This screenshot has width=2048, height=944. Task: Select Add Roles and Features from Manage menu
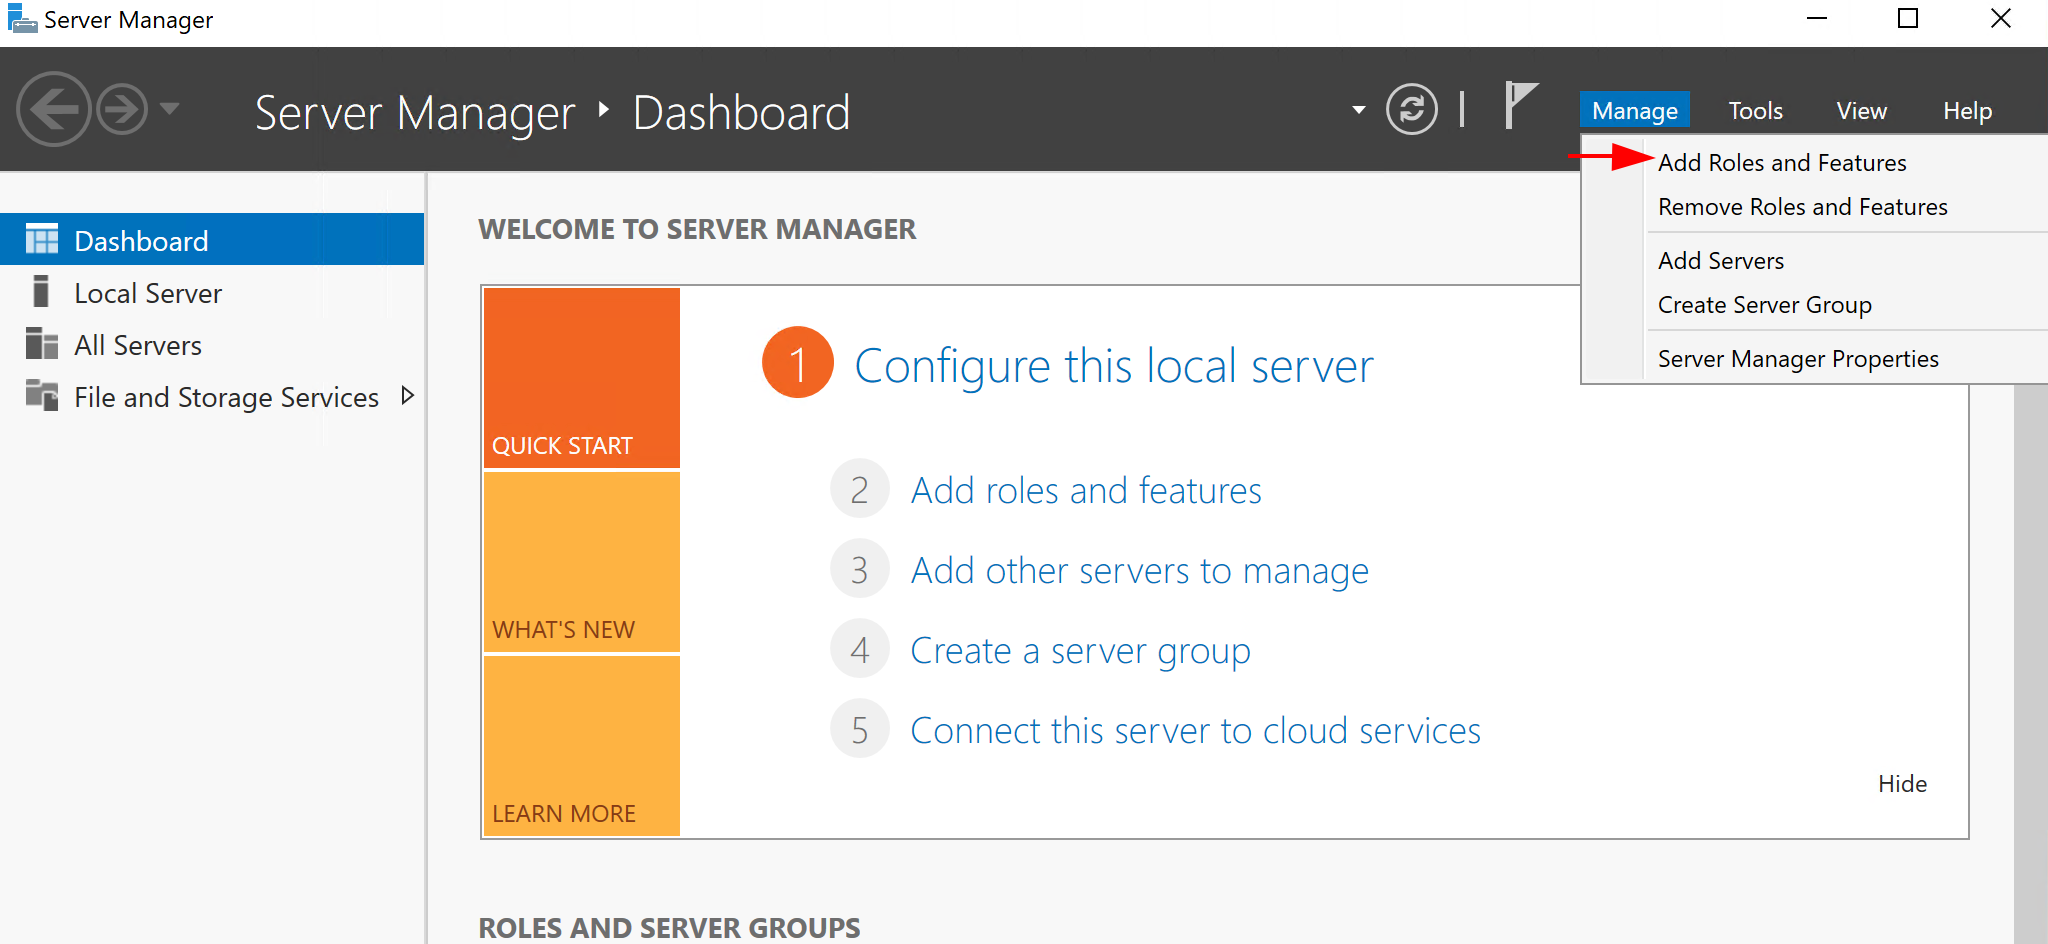pyautogui.click(x=1782, y=162)
